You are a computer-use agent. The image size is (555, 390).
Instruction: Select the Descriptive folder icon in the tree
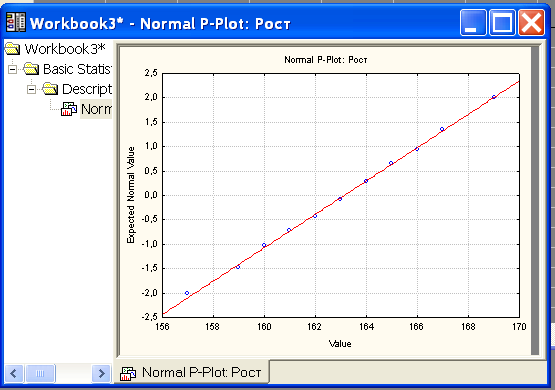click(x=50, y=88)
